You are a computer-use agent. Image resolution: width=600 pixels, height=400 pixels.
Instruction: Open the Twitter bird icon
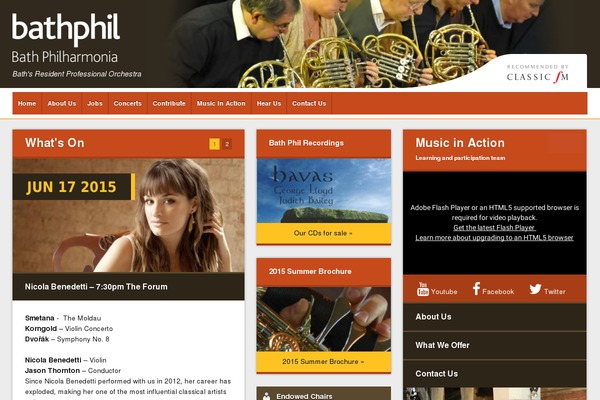pos(535,289)
